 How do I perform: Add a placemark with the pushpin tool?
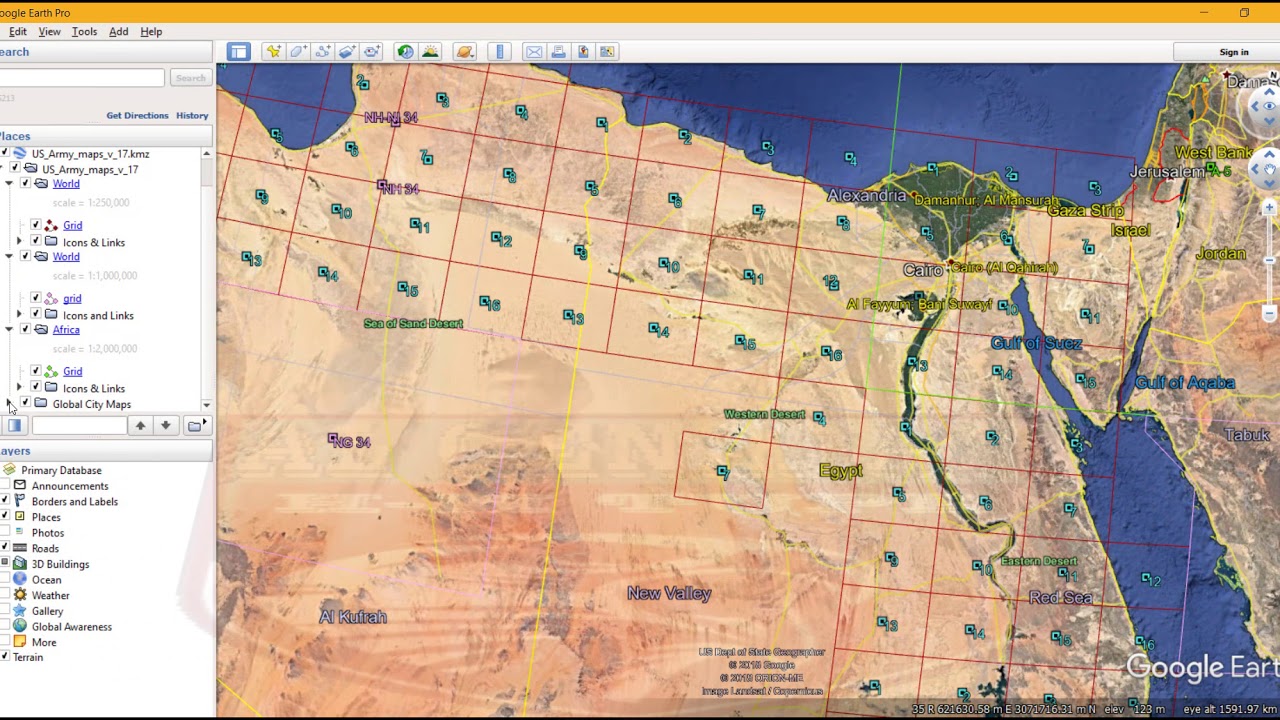point(273,52)
